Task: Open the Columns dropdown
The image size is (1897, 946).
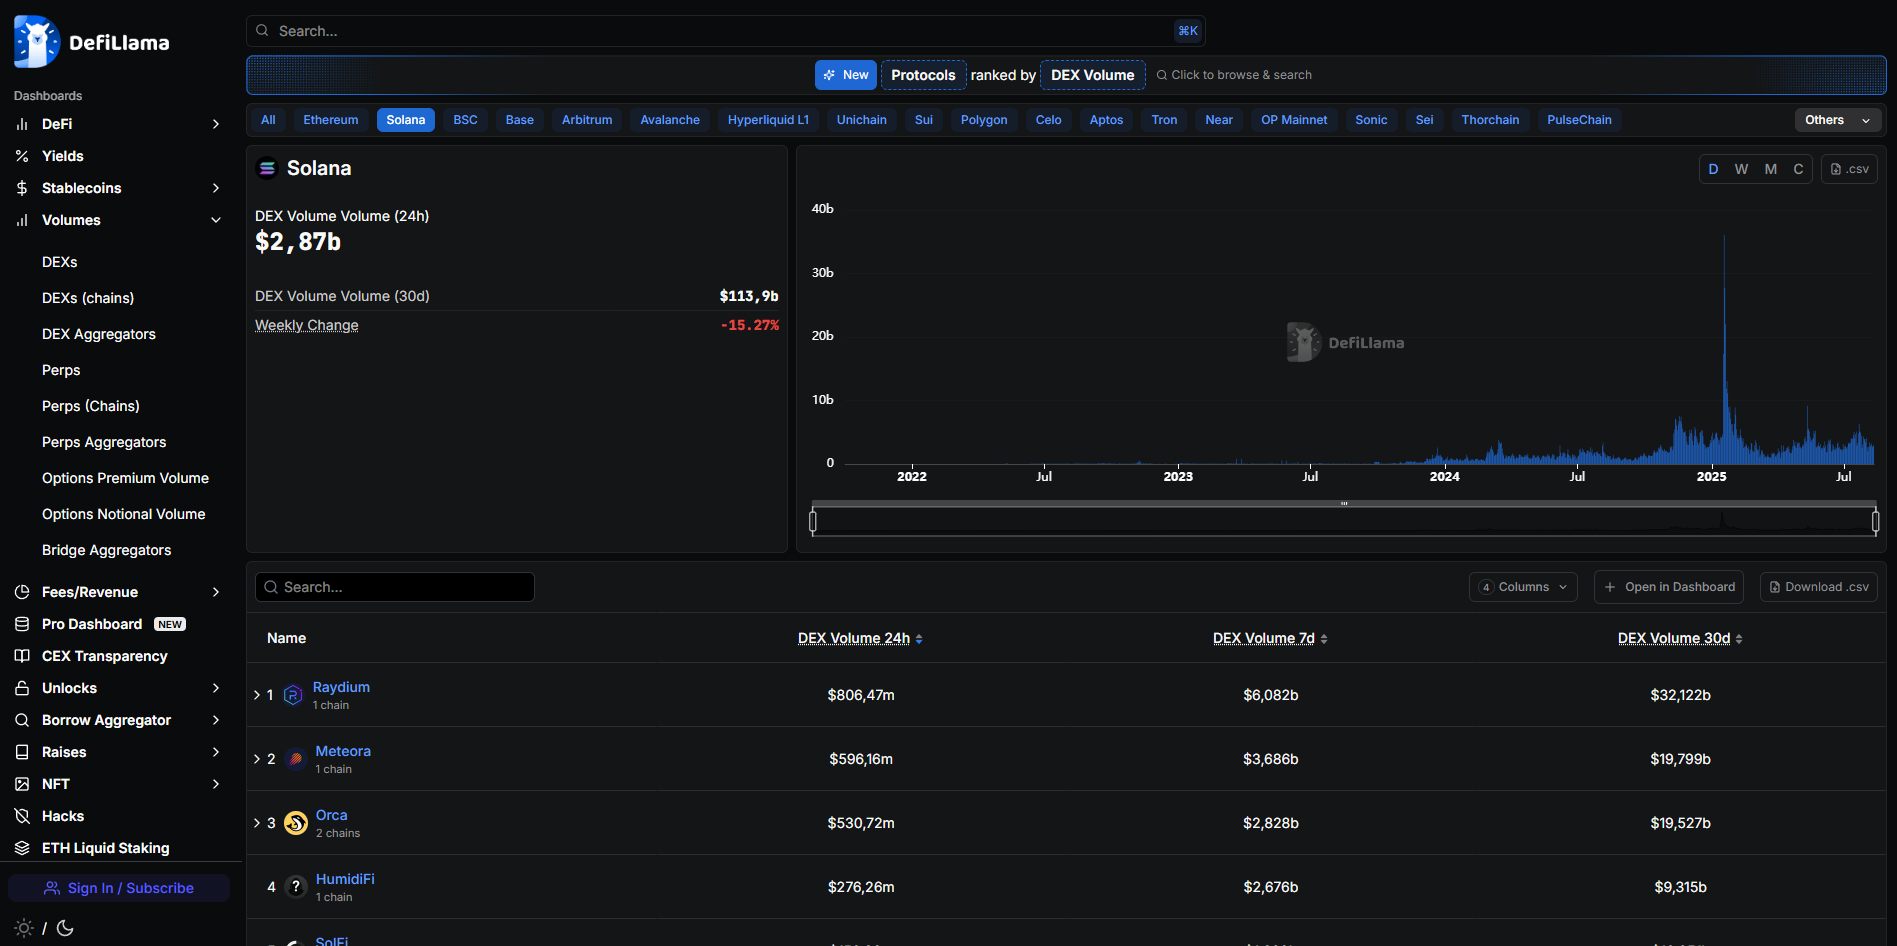Action: 1523,587
